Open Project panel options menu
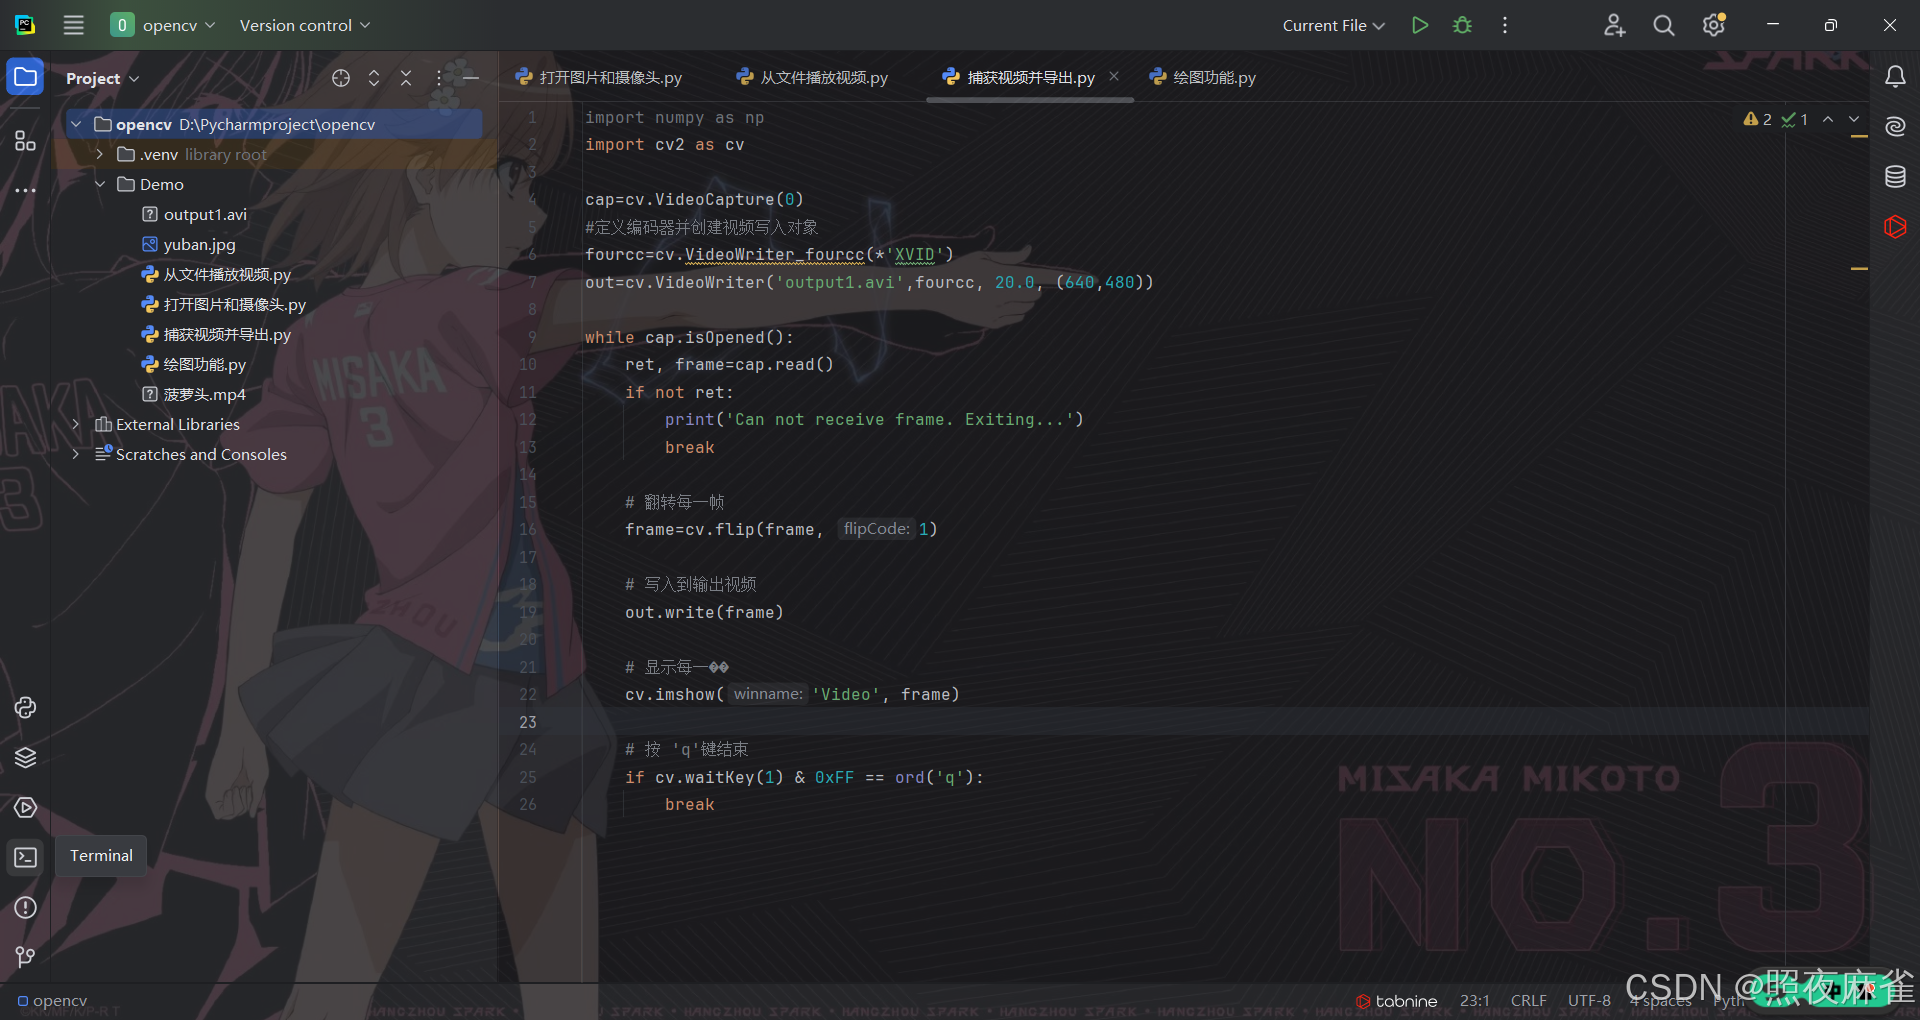The height and width of the screenshot is (1020, 1920). point(438,78)
